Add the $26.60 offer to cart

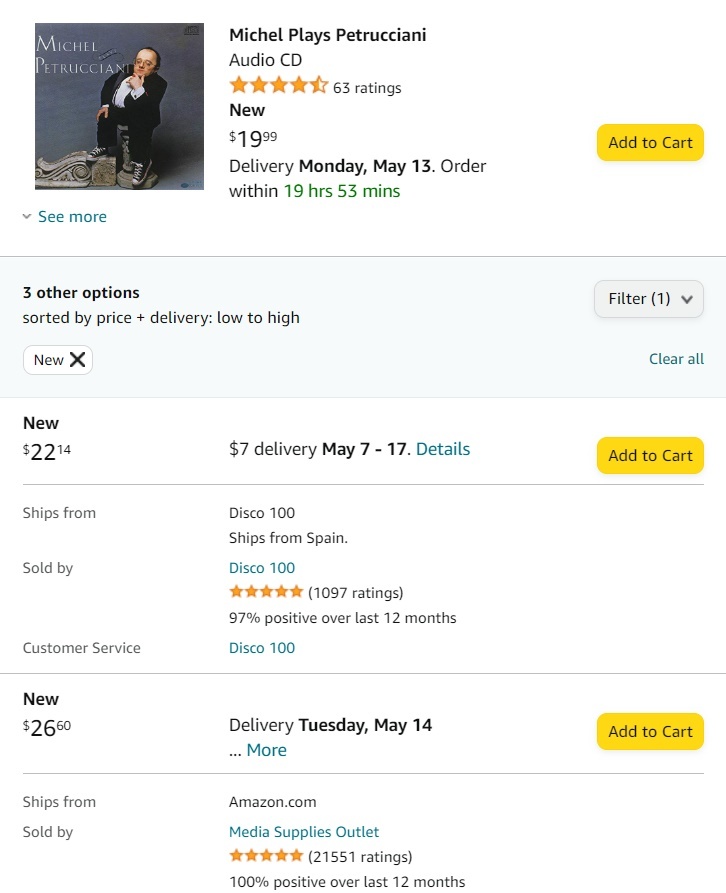[x=650, y=731]
